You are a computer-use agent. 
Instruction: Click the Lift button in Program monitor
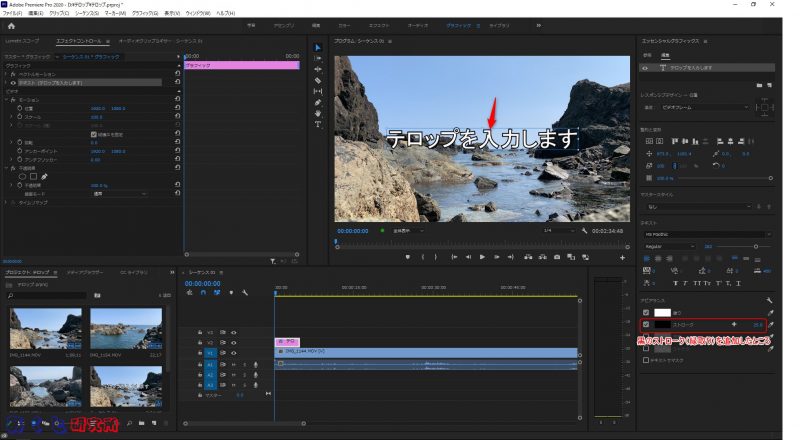point(528,257)
